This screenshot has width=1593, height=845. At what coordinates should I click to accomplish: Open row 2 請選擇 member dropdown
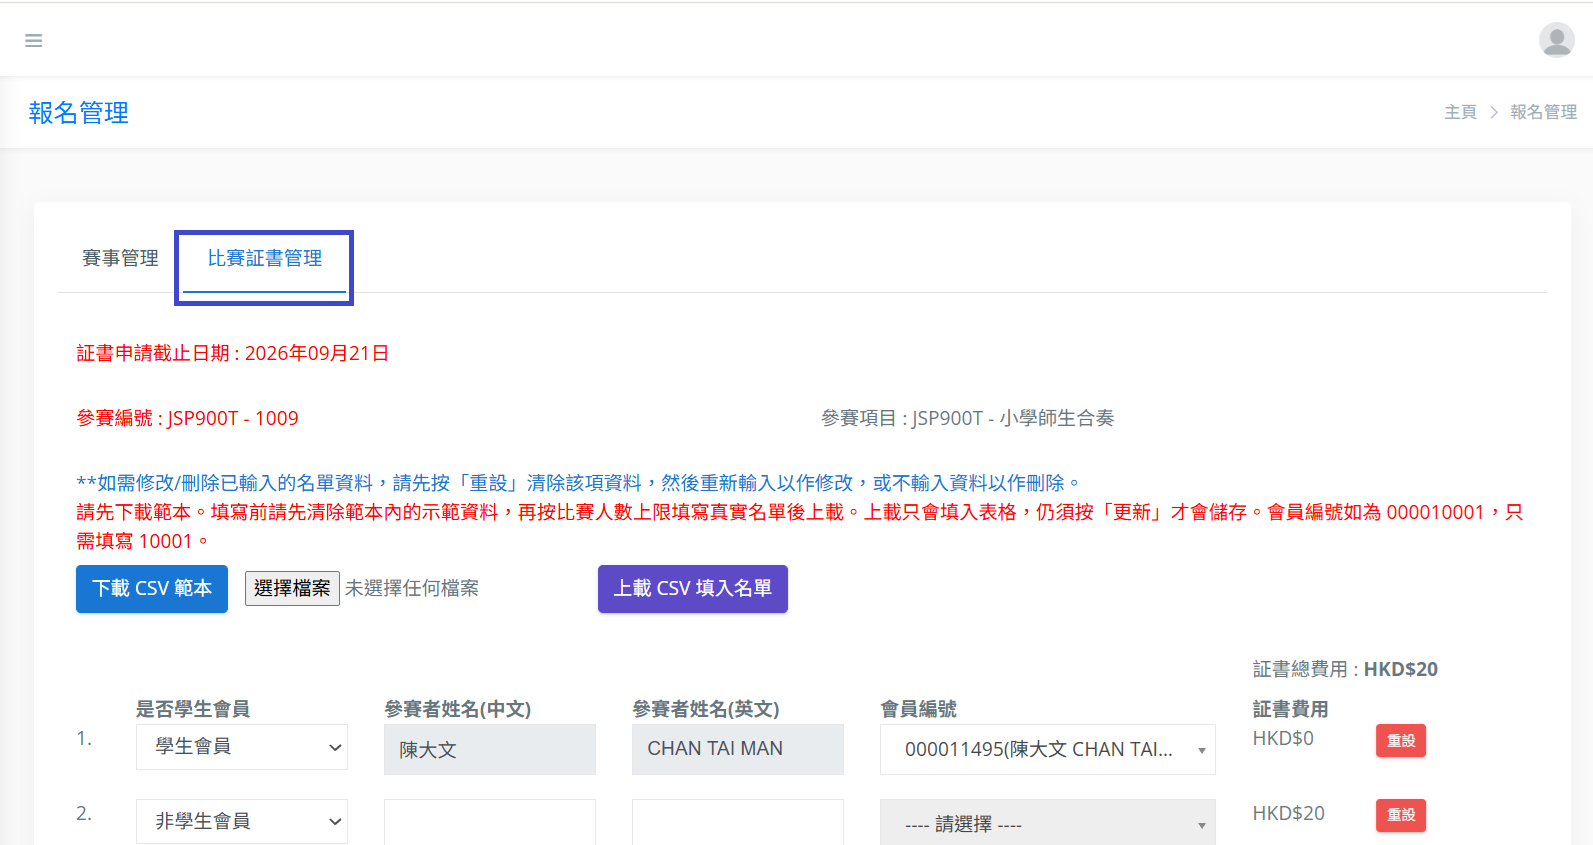click(1048, 824)
